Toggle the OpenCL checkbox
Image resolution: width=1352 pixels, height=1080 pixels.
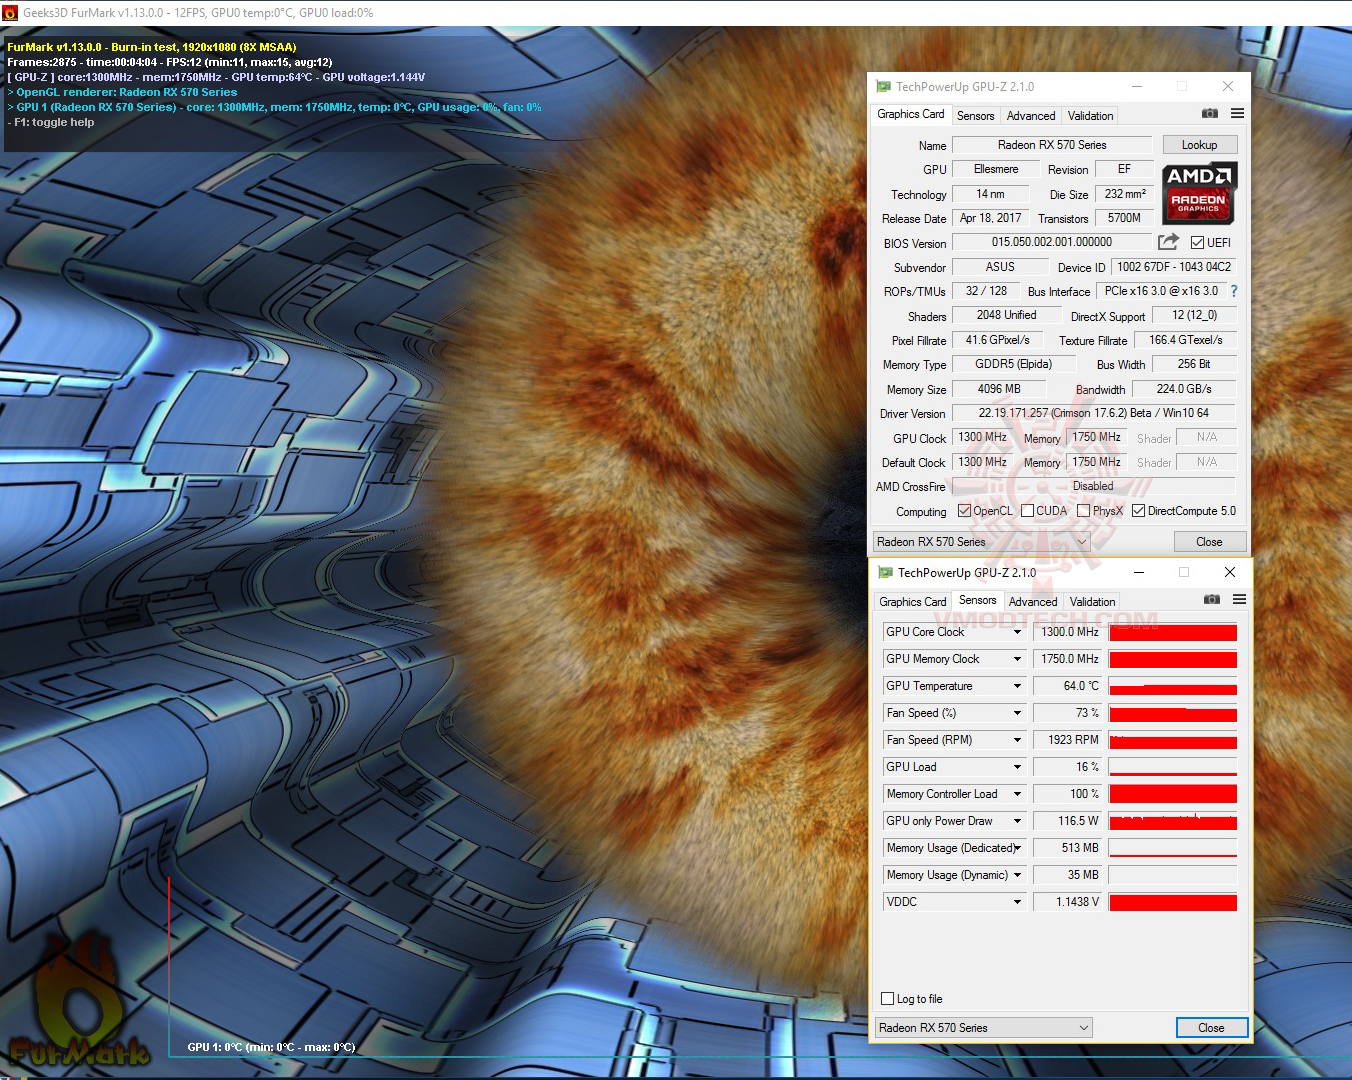coord(964,511)
